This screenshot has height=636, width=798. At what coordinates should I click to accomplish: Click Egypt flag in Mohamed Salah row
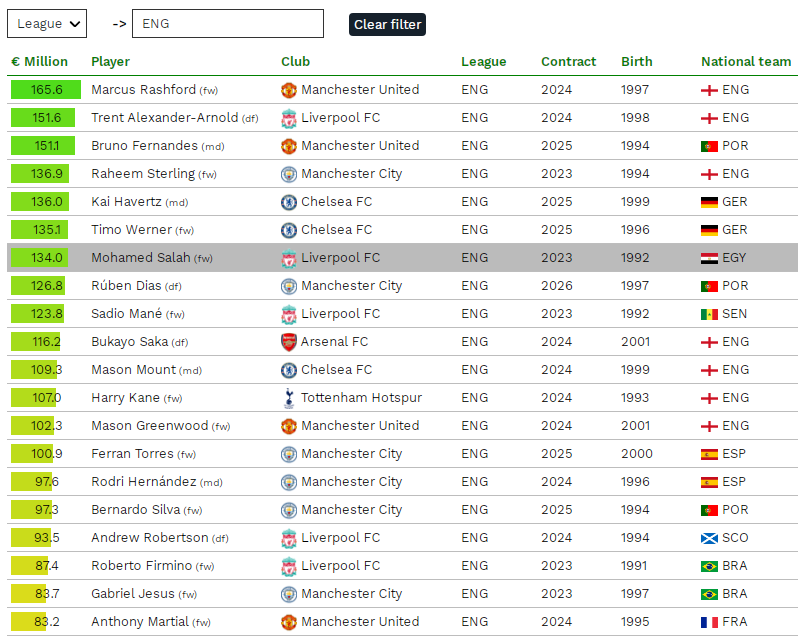(709, 258)
